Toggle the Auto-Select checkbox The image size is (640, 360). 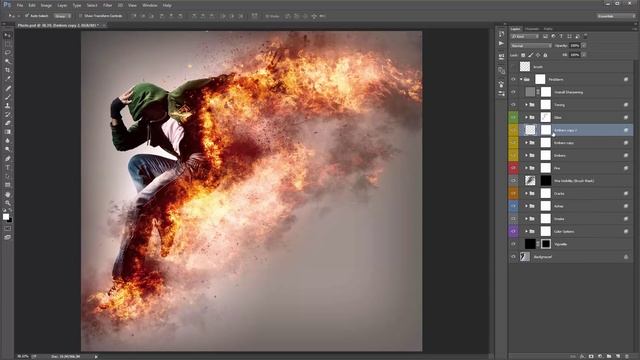(27, 16)
